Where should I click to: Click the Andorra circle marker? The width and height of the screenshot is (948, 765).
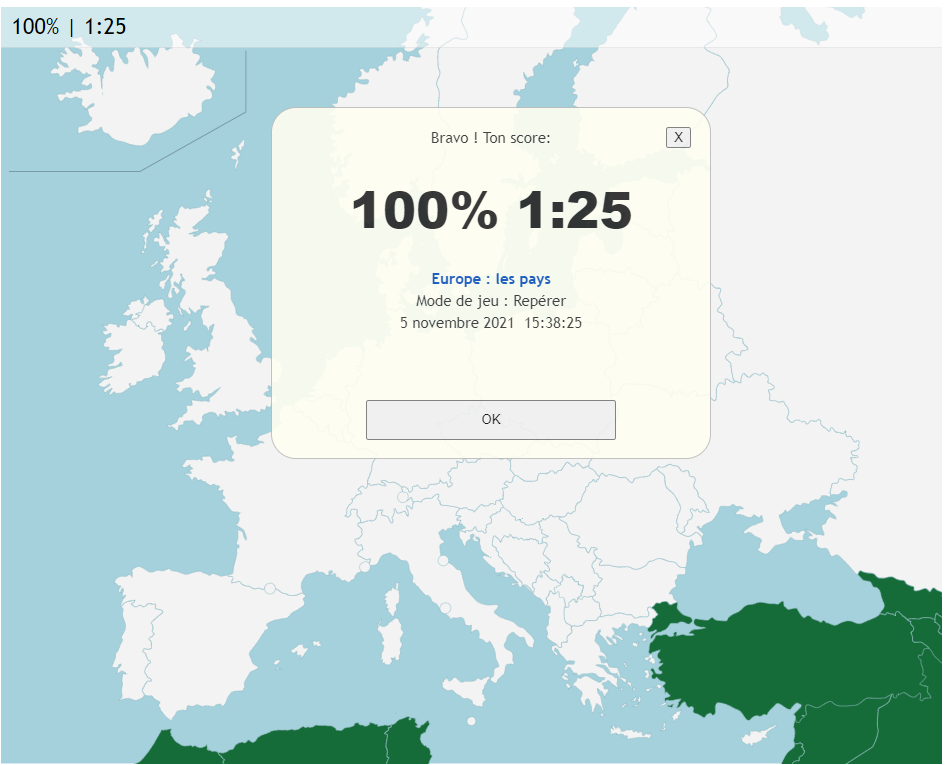pyautogui.click(x=270, y=588)
